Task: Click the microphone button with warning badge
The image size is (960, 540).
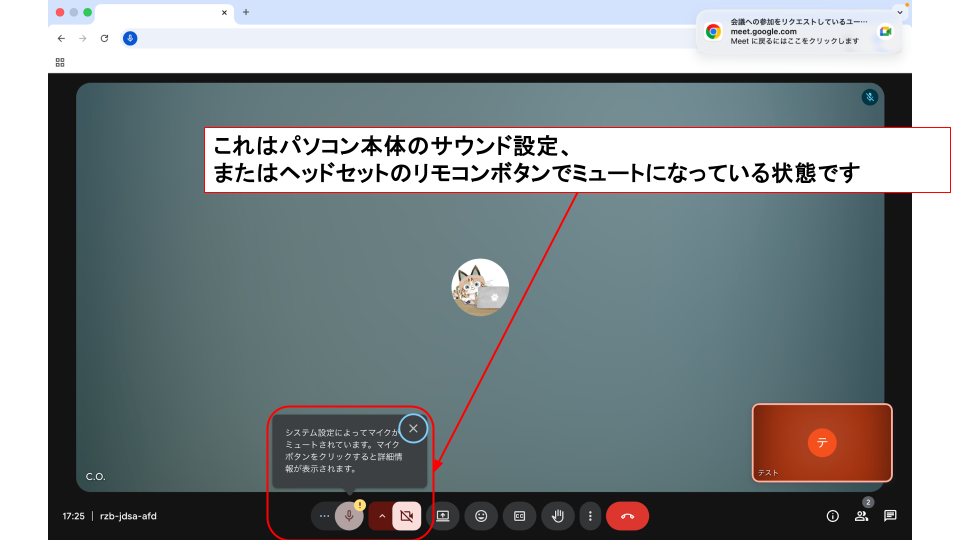Action: click(349, 516)
